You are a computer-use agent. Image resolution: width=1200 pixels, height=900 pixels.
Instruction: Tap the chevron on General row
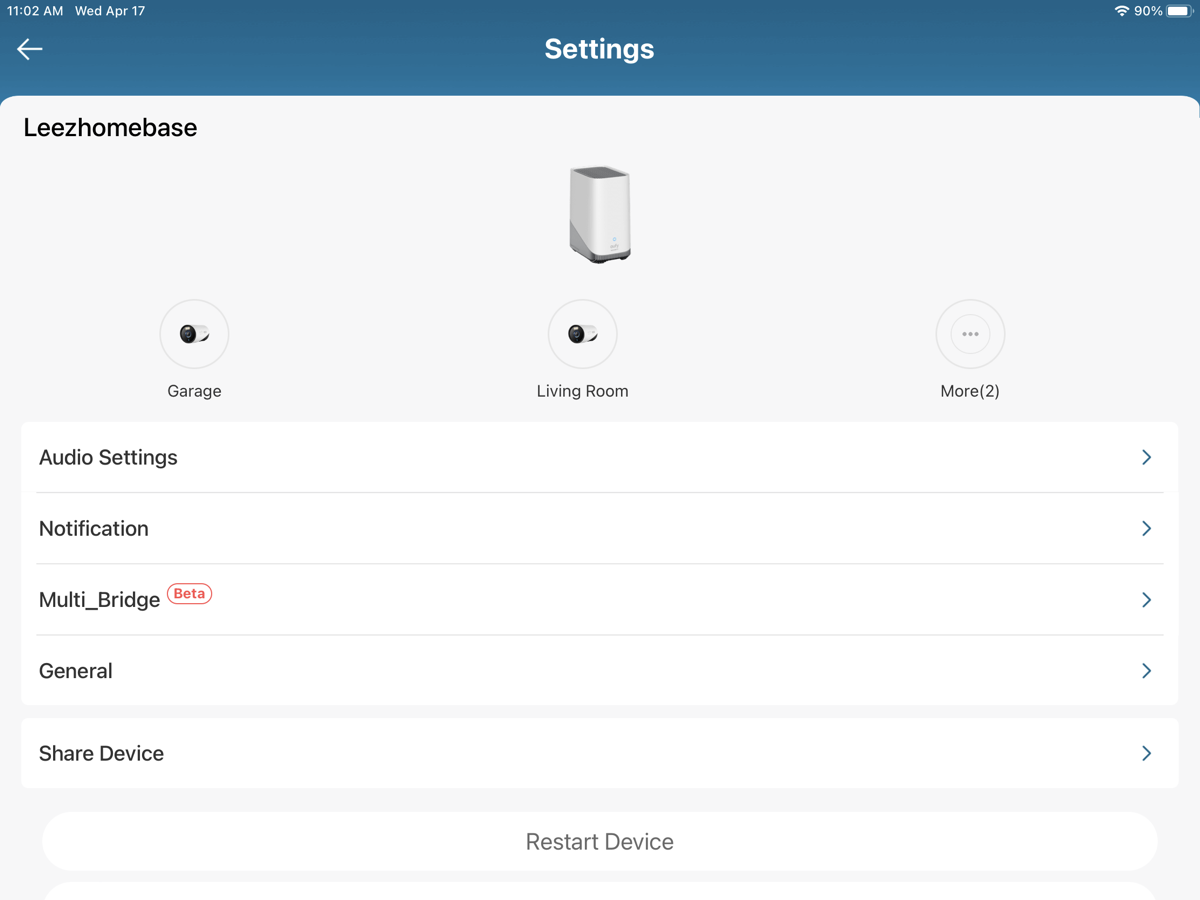pyautogui.click(x=1146, y=671)
